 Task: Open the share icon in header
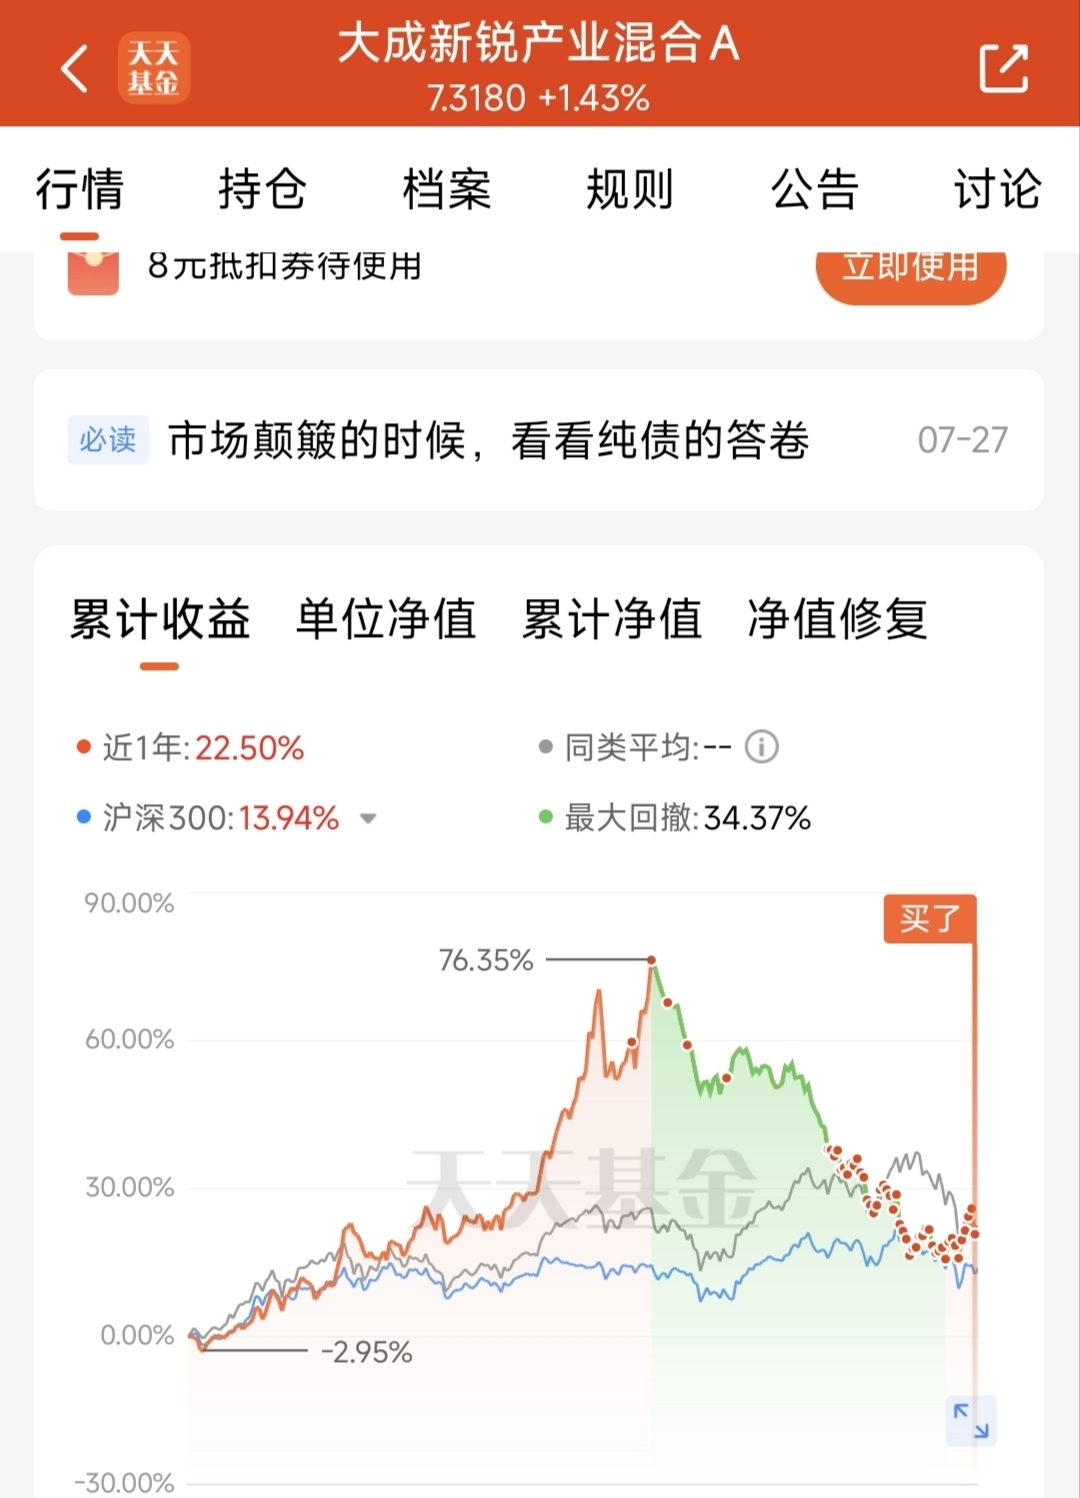coord(1003,68)
